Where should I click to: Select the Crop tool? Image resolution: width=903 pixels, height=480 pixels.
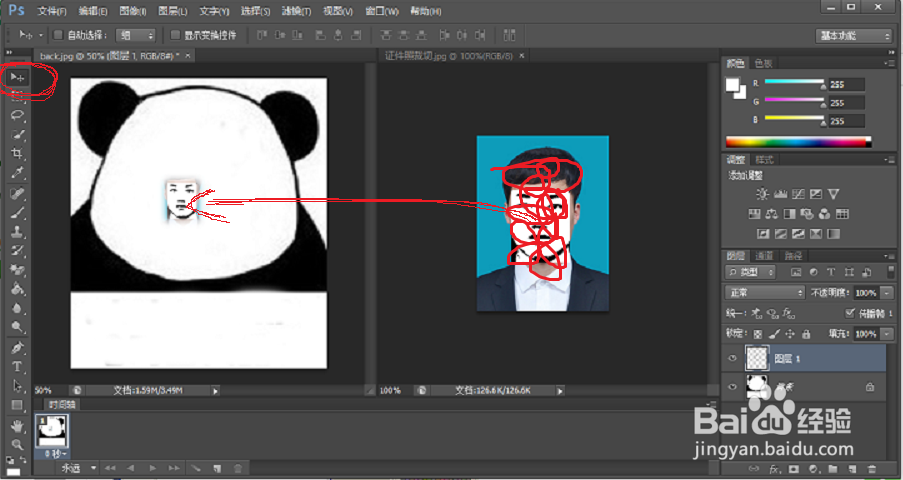(x=17, y=153)
